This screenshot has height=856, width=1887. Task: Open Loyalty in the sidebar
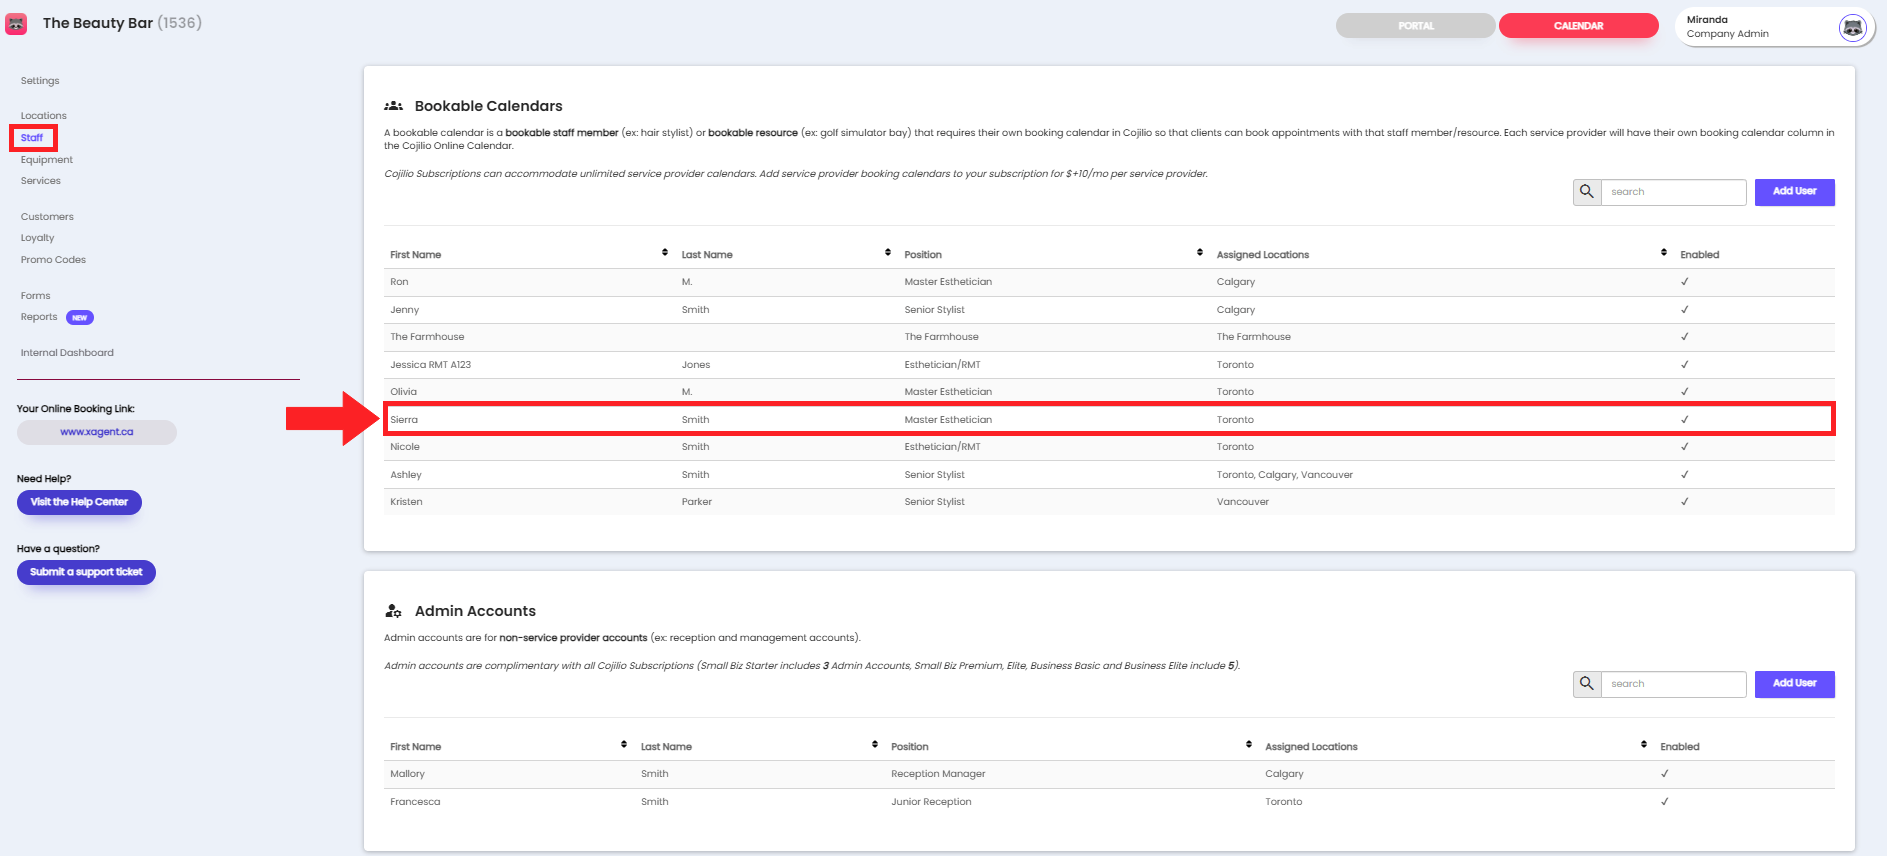[38, 238]
